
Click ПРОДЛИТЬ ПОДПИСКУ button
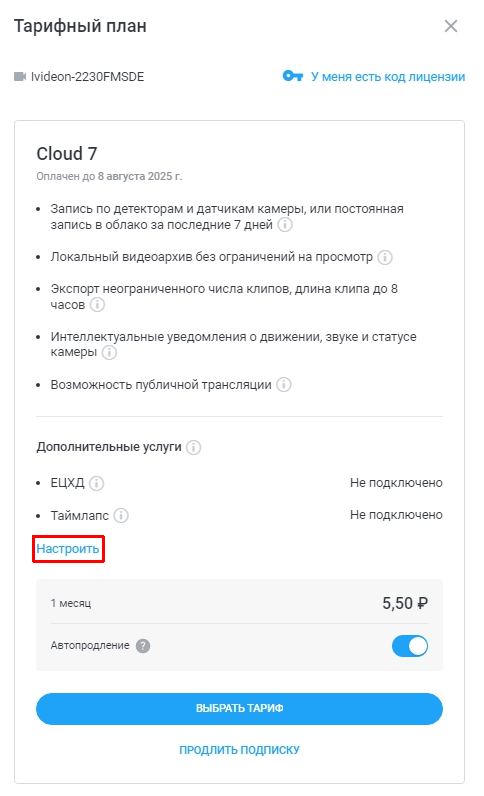point(239,750)
